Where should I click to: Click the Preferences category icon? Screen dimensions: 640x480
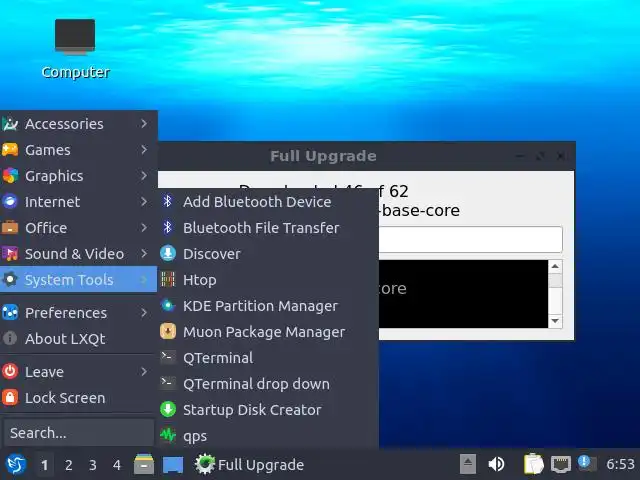click(10, 313)
